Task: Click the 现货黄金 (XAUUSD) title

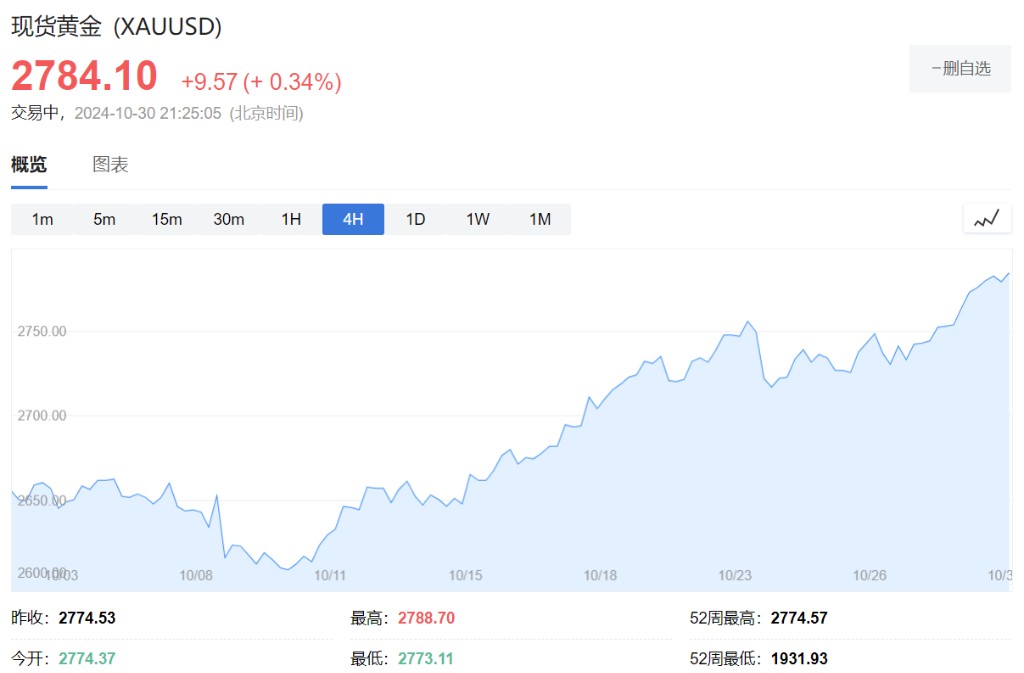Action: [x=116, y=27]
